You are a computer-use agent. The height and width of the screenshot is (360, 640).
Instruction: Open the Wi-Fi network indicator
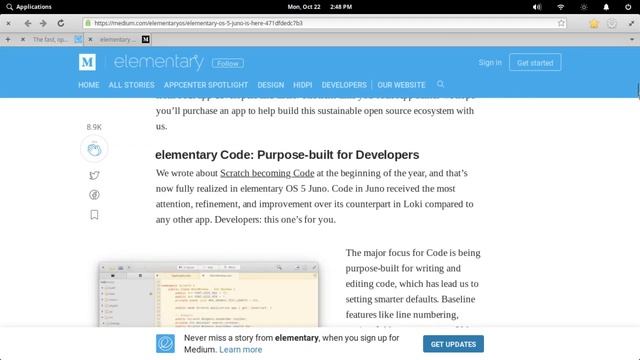point(560,7)
